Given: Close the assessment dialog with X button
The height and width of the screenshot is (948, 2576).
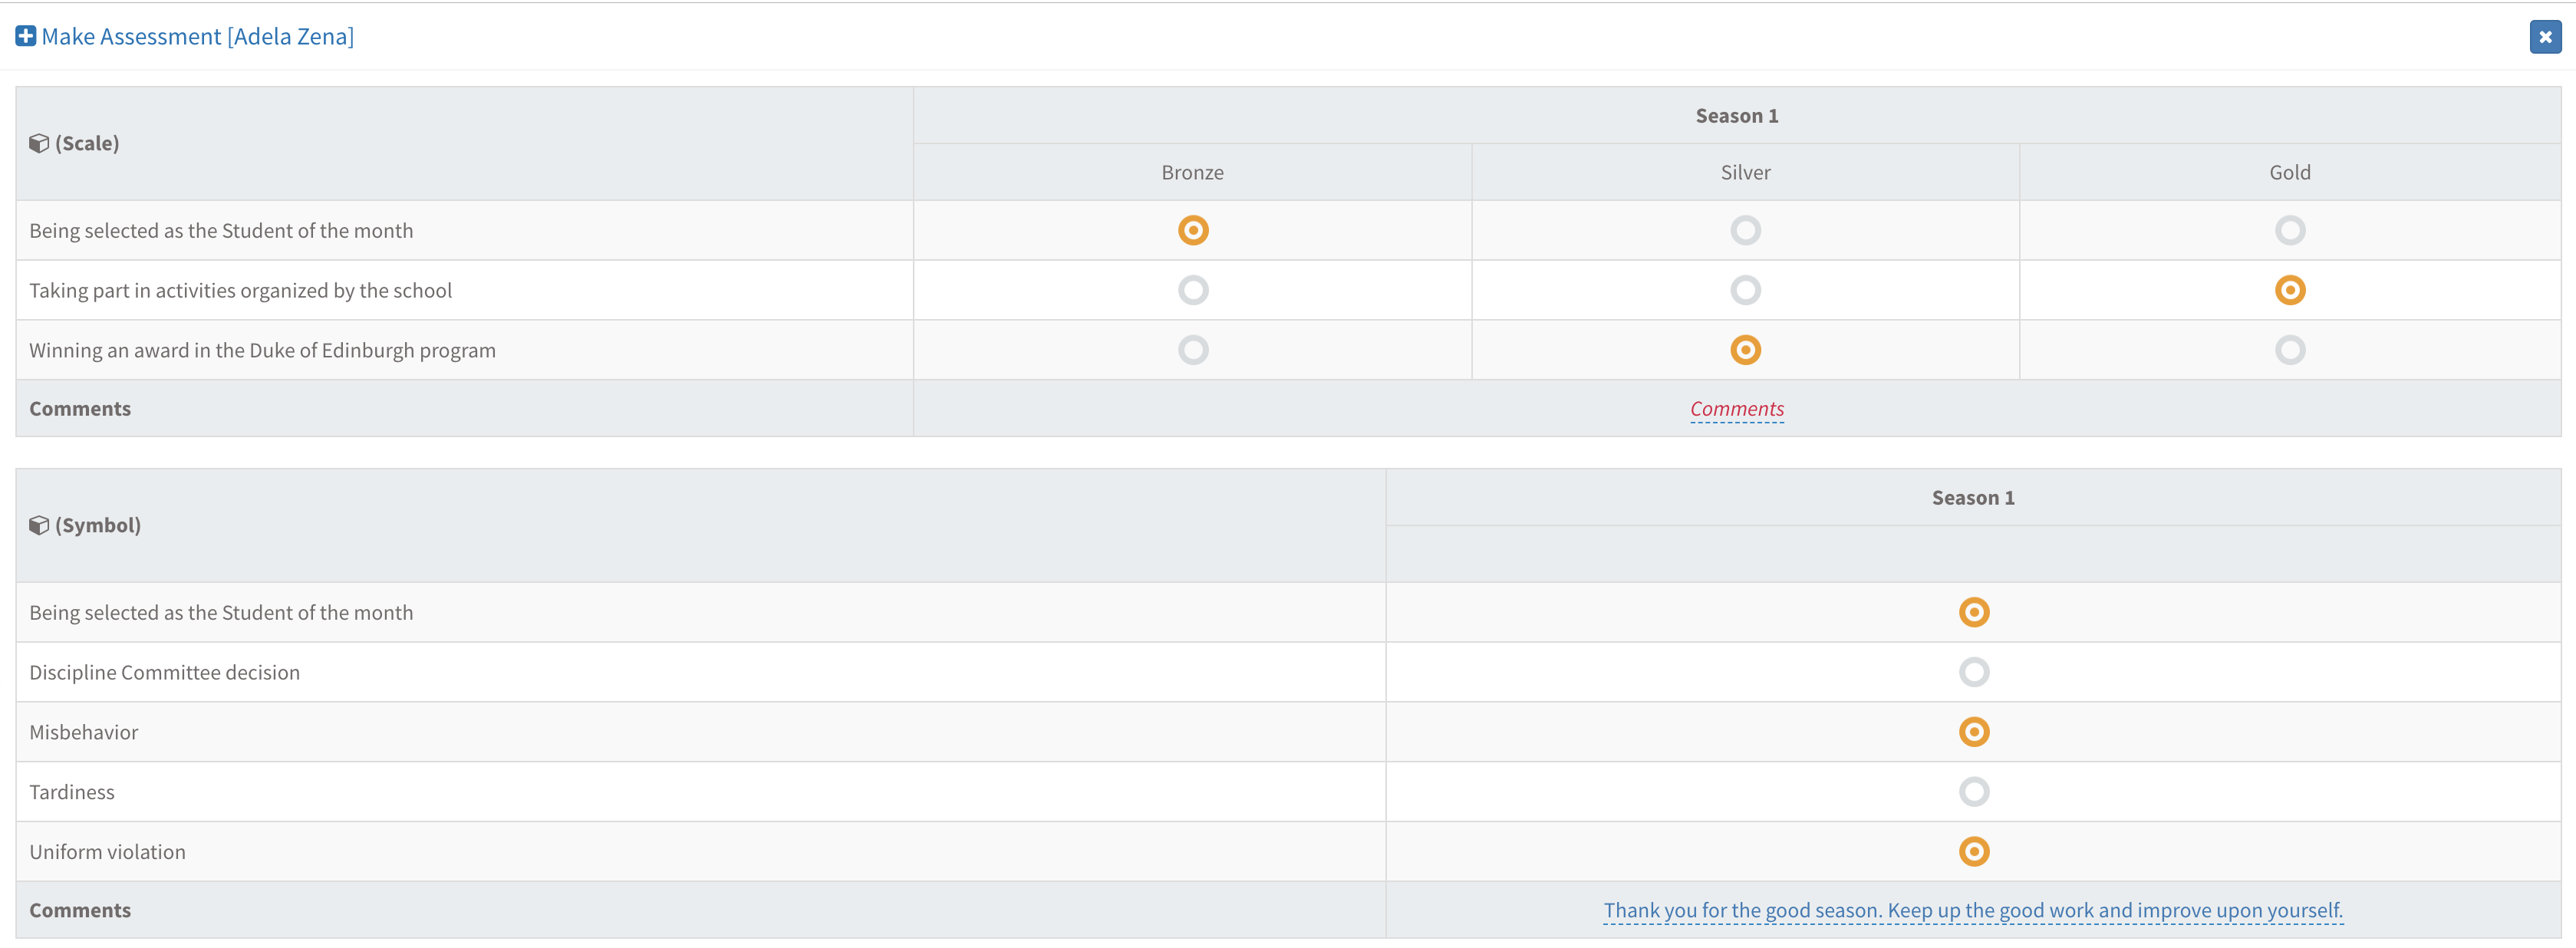Looking at the screenshot, I should tap(2545, 37).
